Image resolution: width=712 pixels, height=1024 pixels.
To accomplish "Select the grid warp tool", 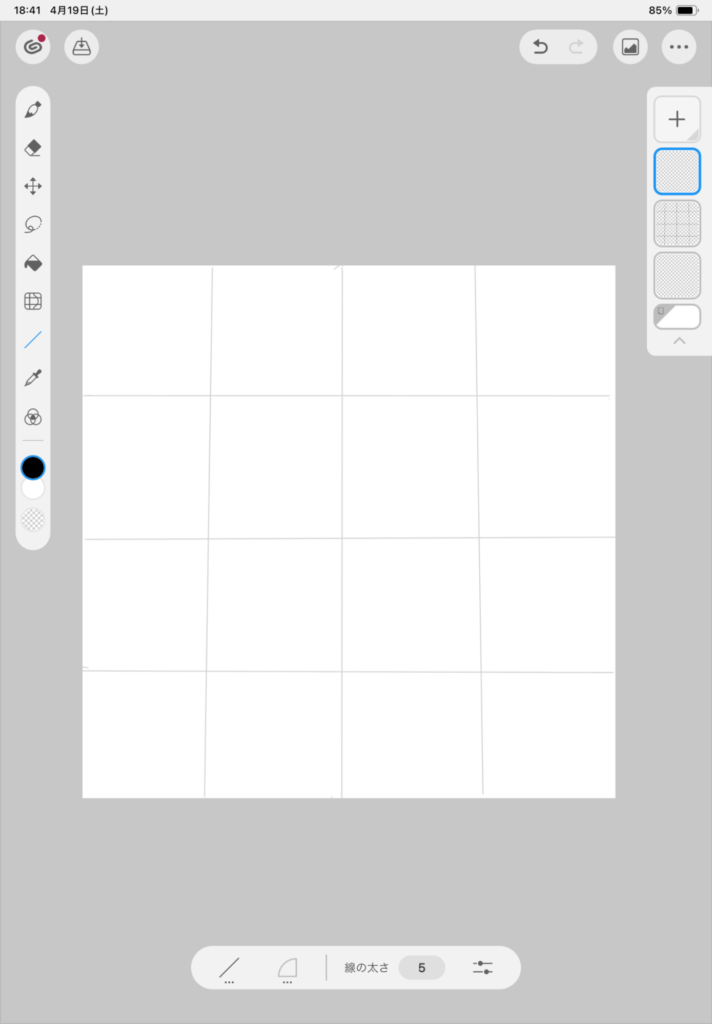I will point(33,301).
